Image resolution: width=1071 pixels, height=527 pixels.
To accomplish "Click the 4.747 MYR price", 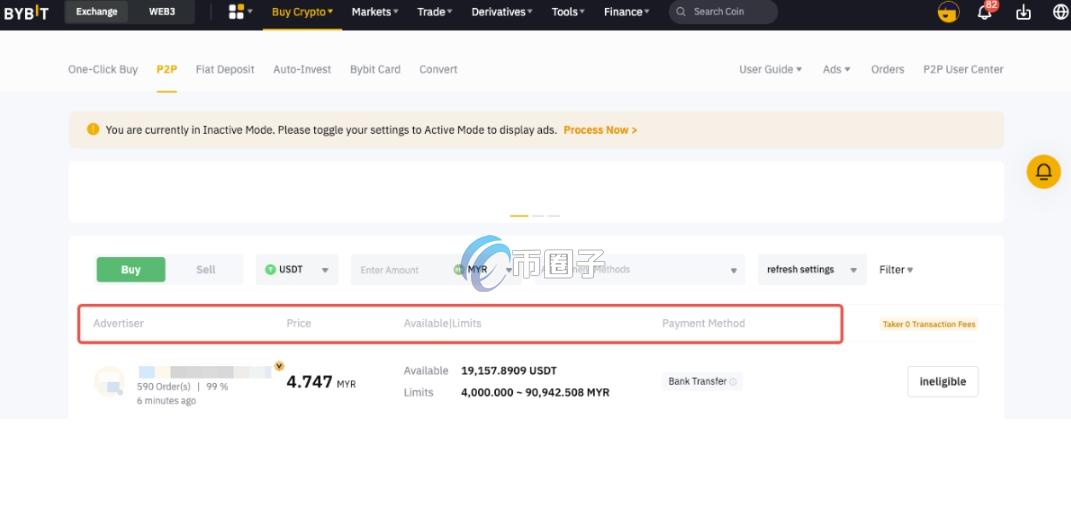I will click(321, 382).
